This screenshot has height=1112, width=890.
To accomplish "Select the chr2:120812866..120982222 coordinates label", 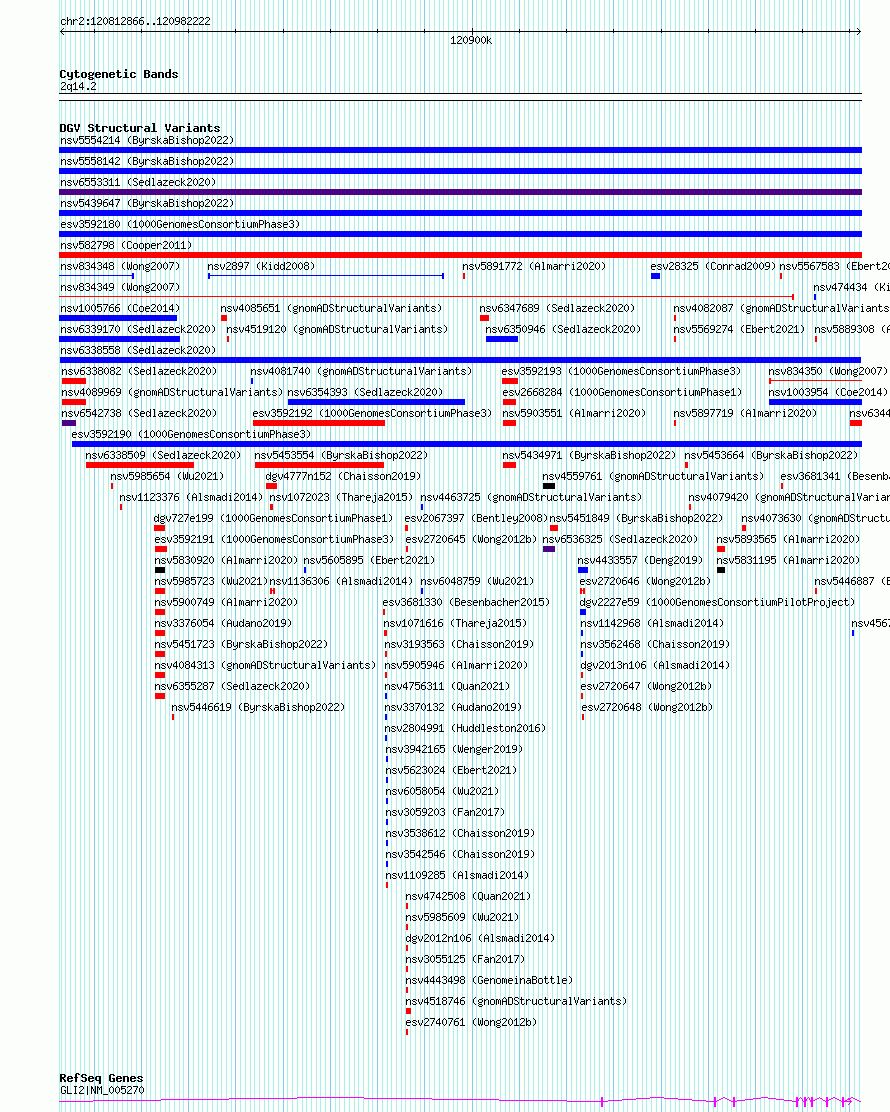I will coord(135,21).
